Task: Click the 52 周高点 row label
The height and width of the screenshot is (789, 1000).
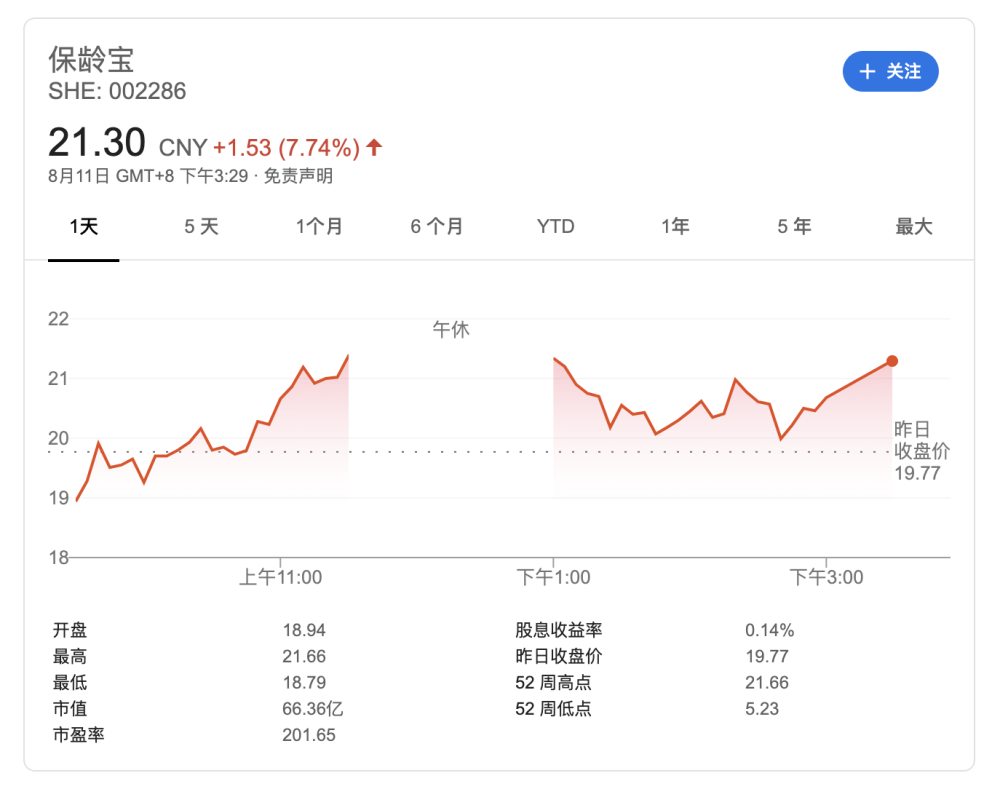Action: pos(553,683)
